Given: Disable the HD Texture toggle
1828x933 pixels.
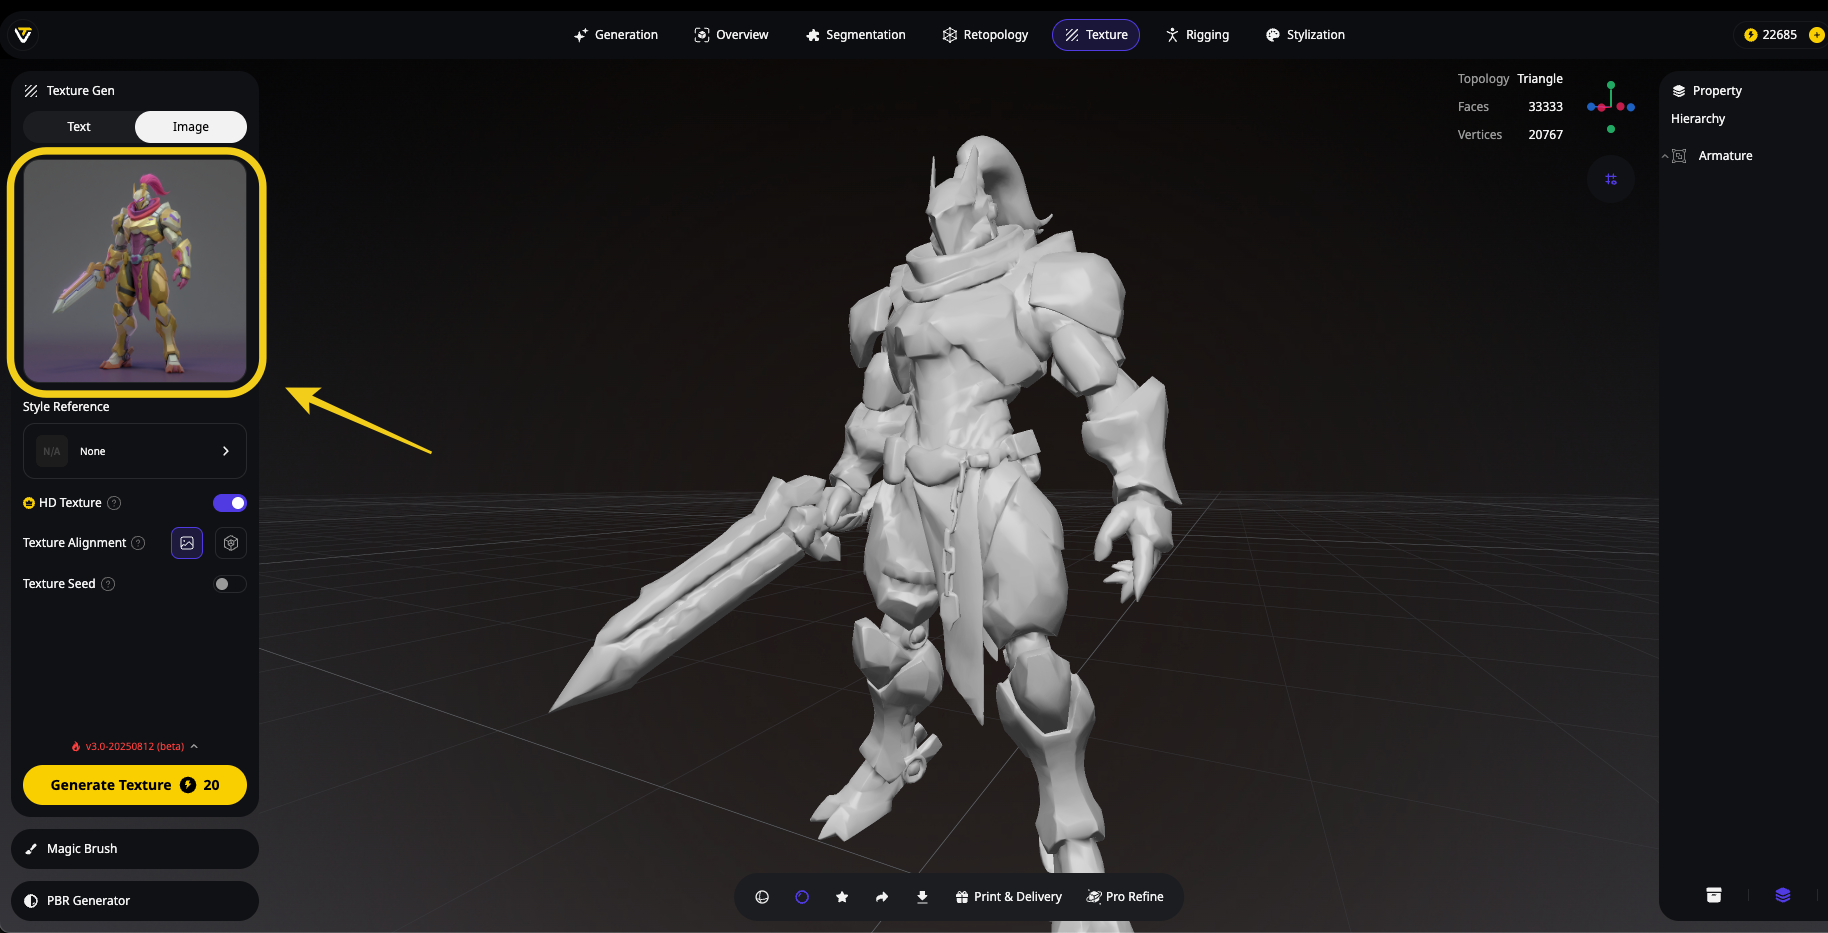Looking at the screenshot, I should coord(230,503).
